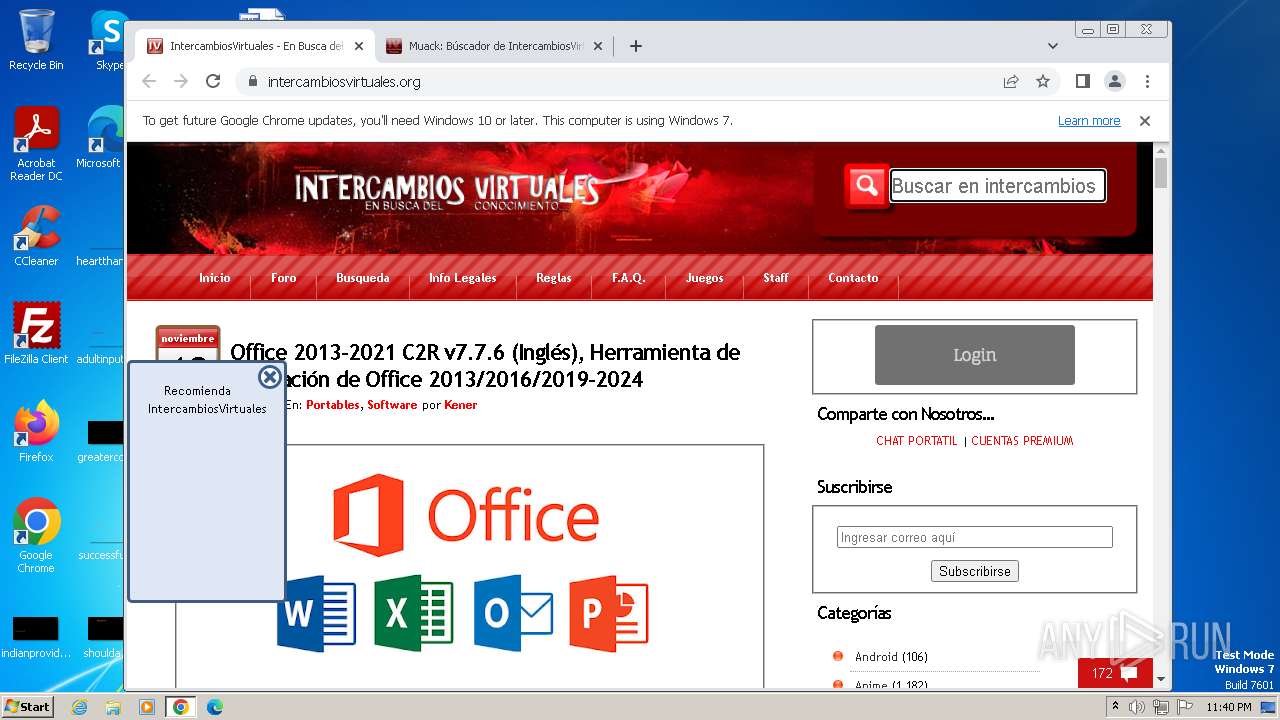The width and height of the screenshot is (1280, 720).
Task: Open Acrobat Reader DC desktop icon
Action: click(36, 145)
